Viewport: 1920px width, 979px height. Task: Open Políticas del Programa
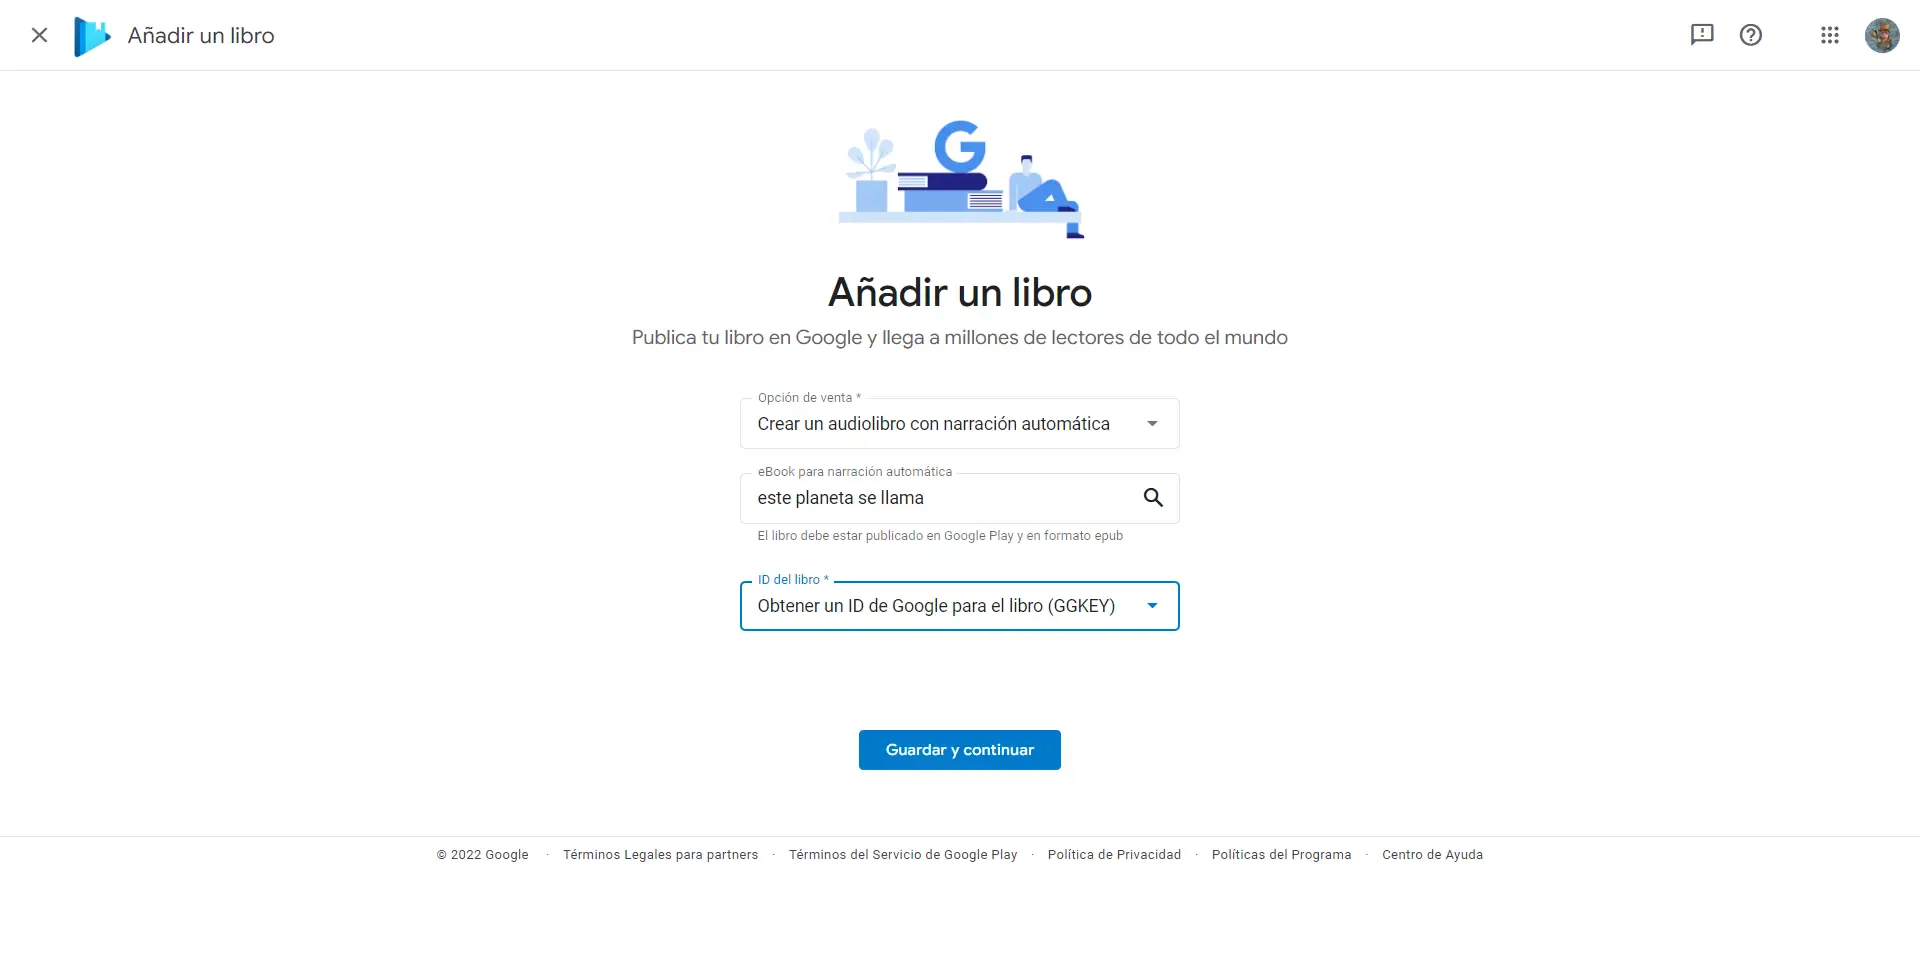tap(1281, 854)
